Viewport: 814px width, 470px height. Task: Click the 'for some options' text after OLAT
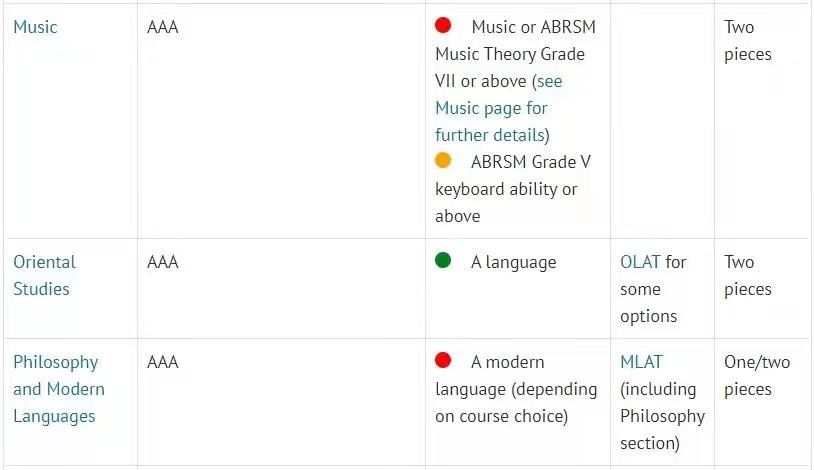[653, 289]
